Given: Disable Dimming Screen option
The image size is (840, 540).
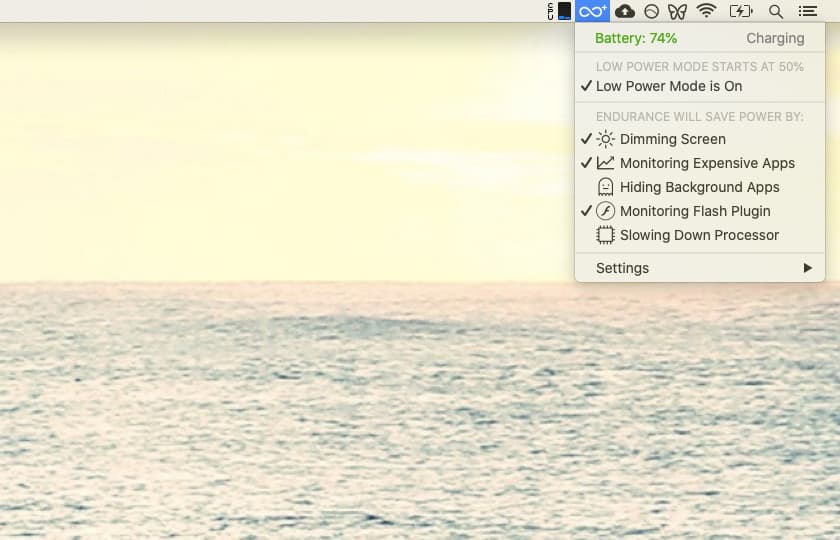Looking at the screenshot, I should (x=700, y=139).
